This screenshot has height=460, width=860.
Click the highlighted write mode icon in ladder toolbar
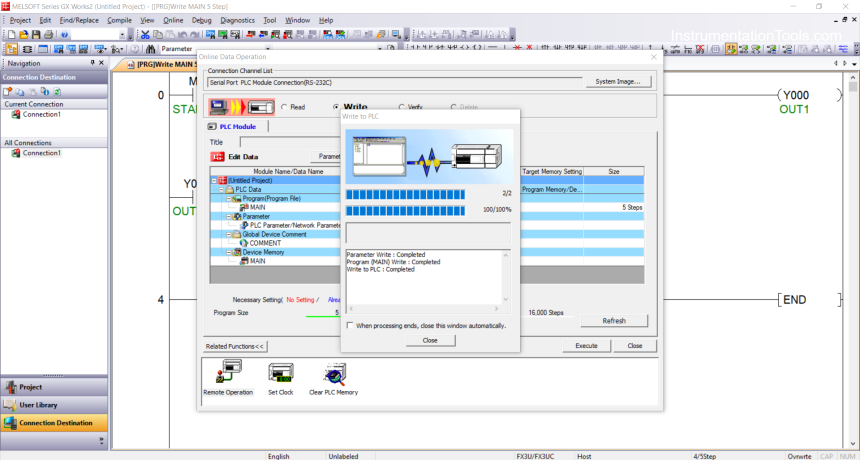(x=731, y=49)
